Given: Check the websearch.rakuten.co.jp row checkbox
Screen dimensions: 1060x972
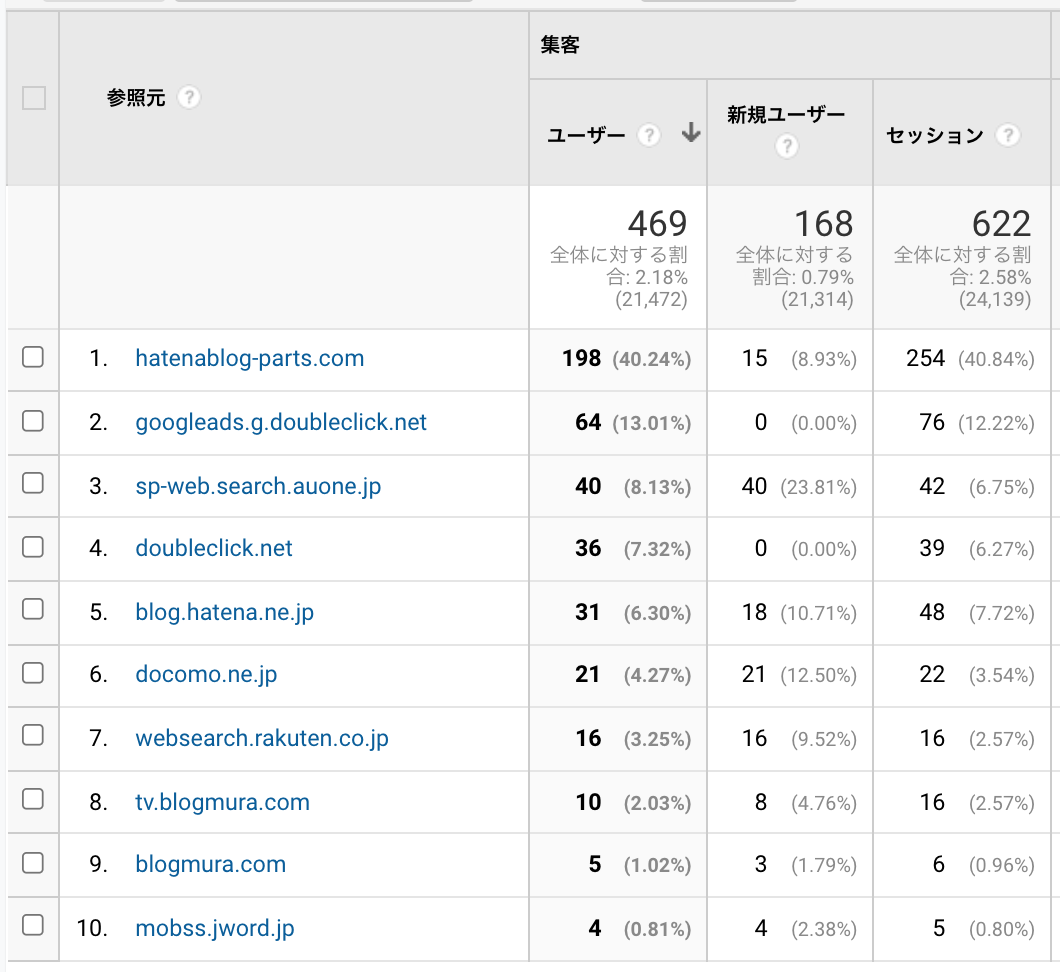Looking at the screenshot, I should (x=32, y=735).
